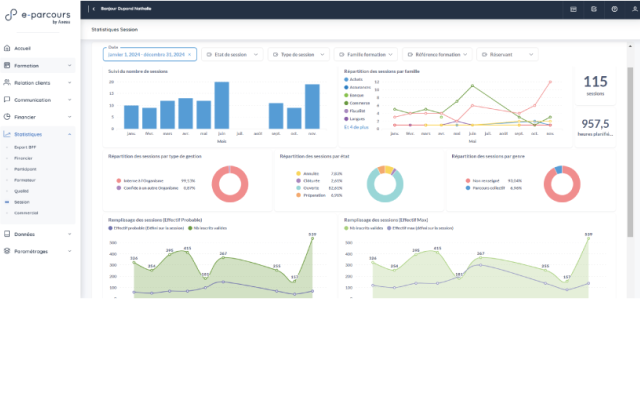Select the Session statistics sub-item
The width and height of the screenshot is (640, 400).
22,202
